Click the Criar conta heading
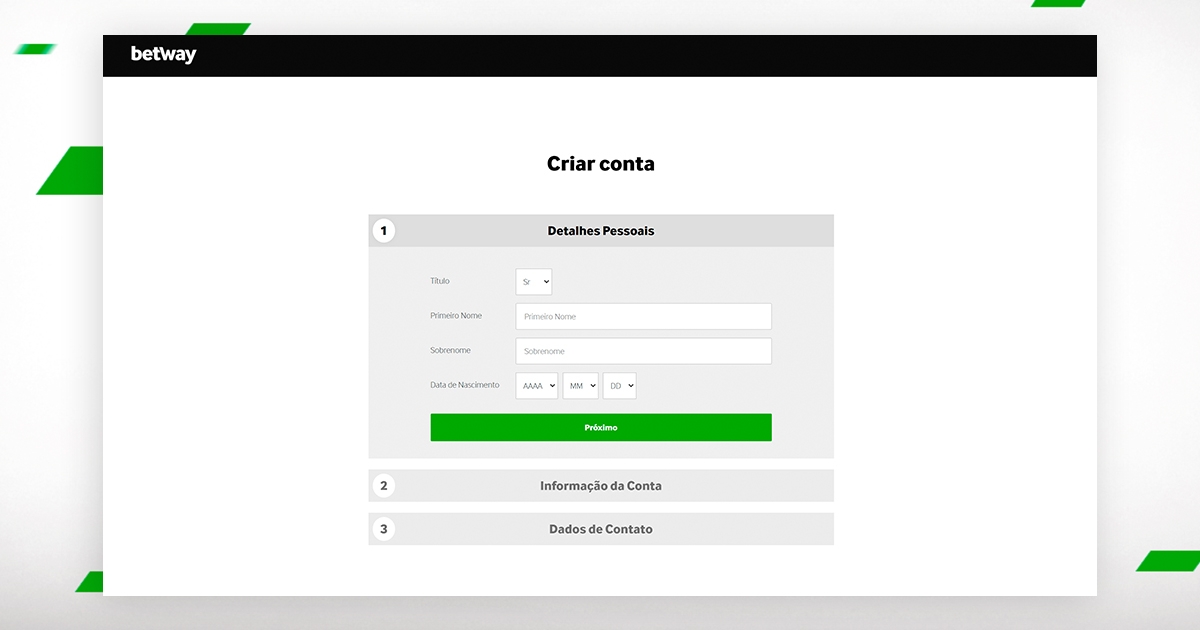Image resolution: width=1200 pixels, height=630 pixels. [600, 163]
